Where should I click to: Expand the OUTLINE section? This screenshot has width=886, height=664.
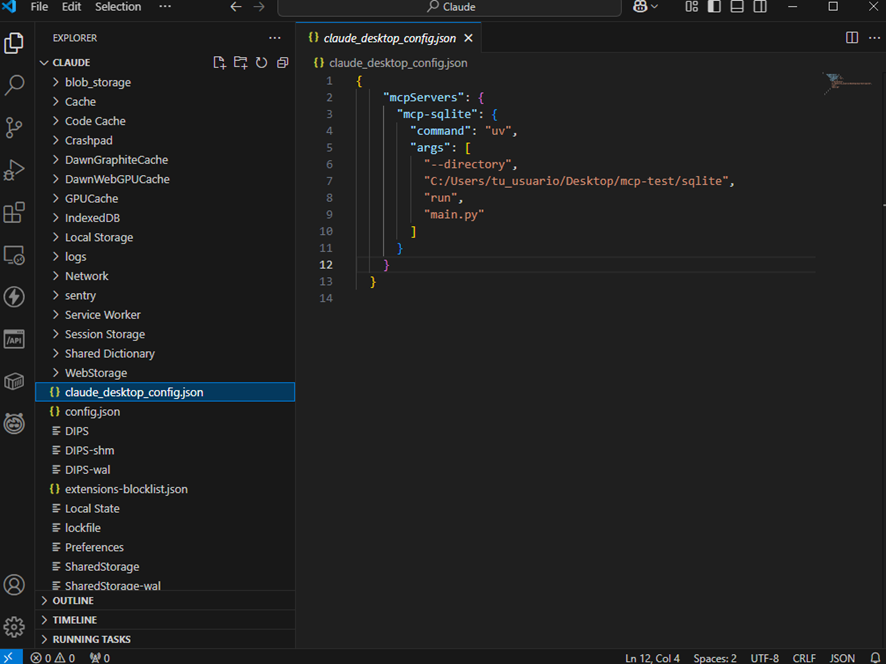[x=73, y=601]
